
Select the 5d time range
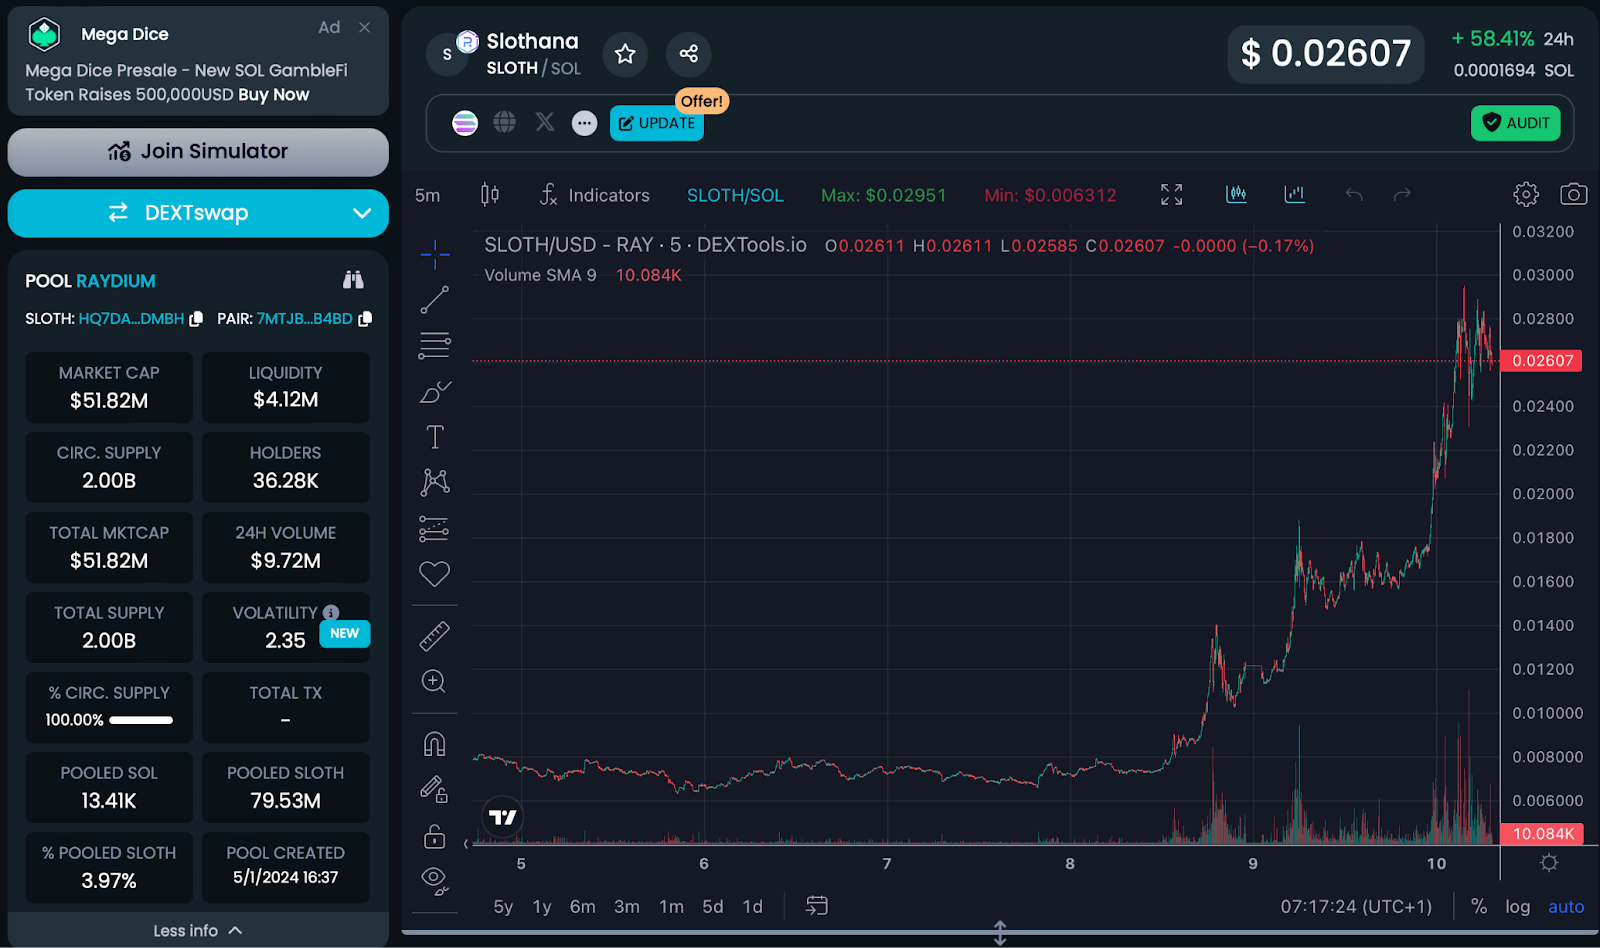coord(713,907)
